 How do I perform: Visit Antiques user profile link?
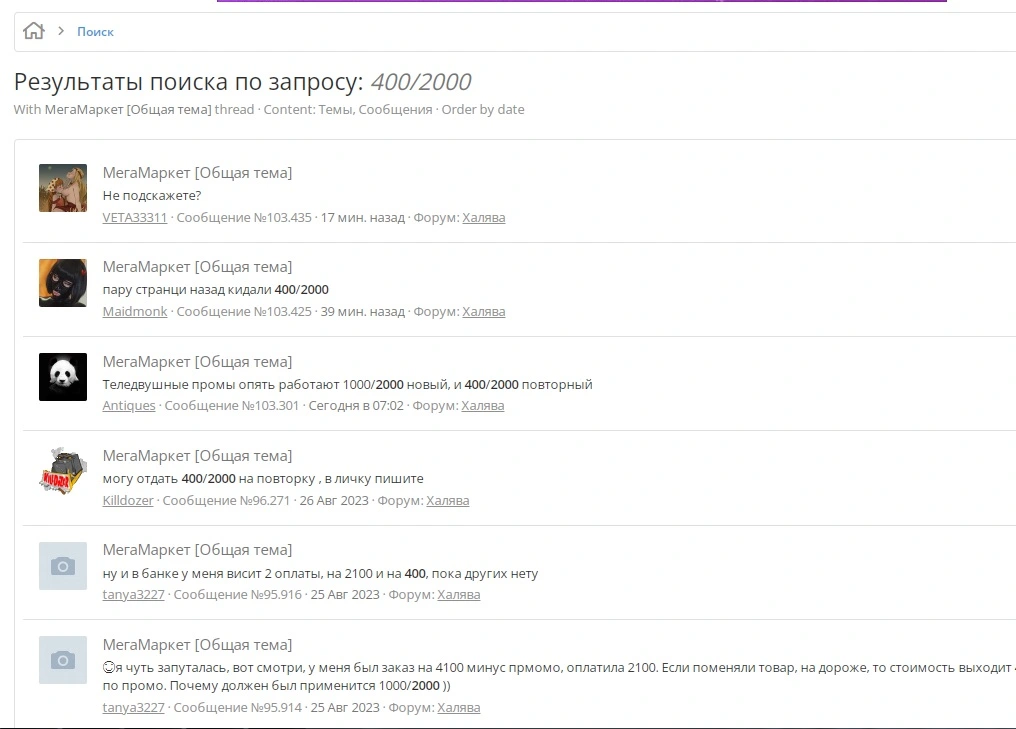pyautogui.click(x=129, y=406)
